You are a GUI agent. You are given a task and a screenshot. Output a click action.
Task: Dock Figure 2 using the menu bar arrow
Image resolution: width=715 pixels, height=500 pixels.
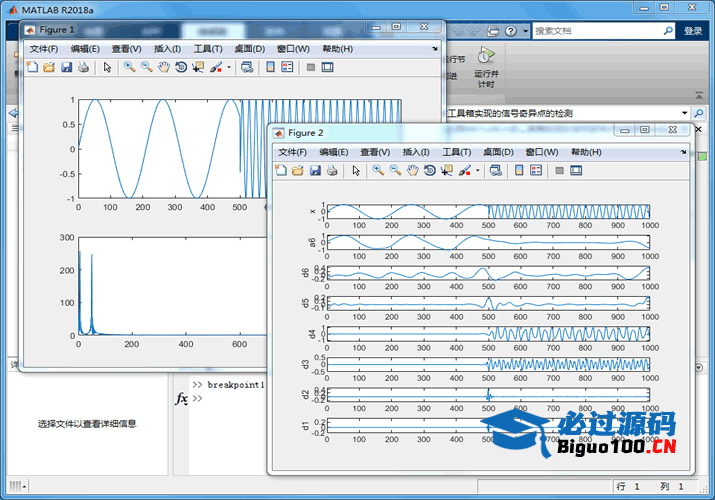click(683, 152)
